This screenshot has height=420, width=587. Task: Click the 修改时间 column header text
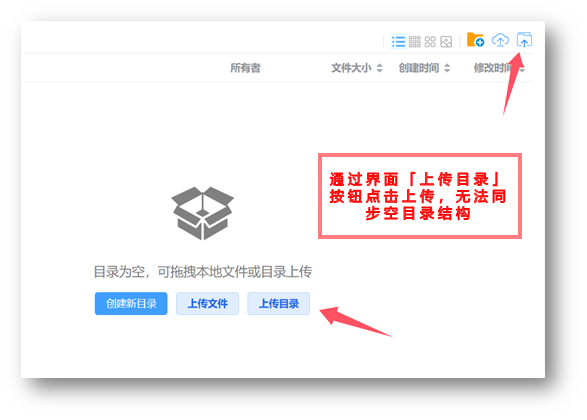(x=493, y=68)
